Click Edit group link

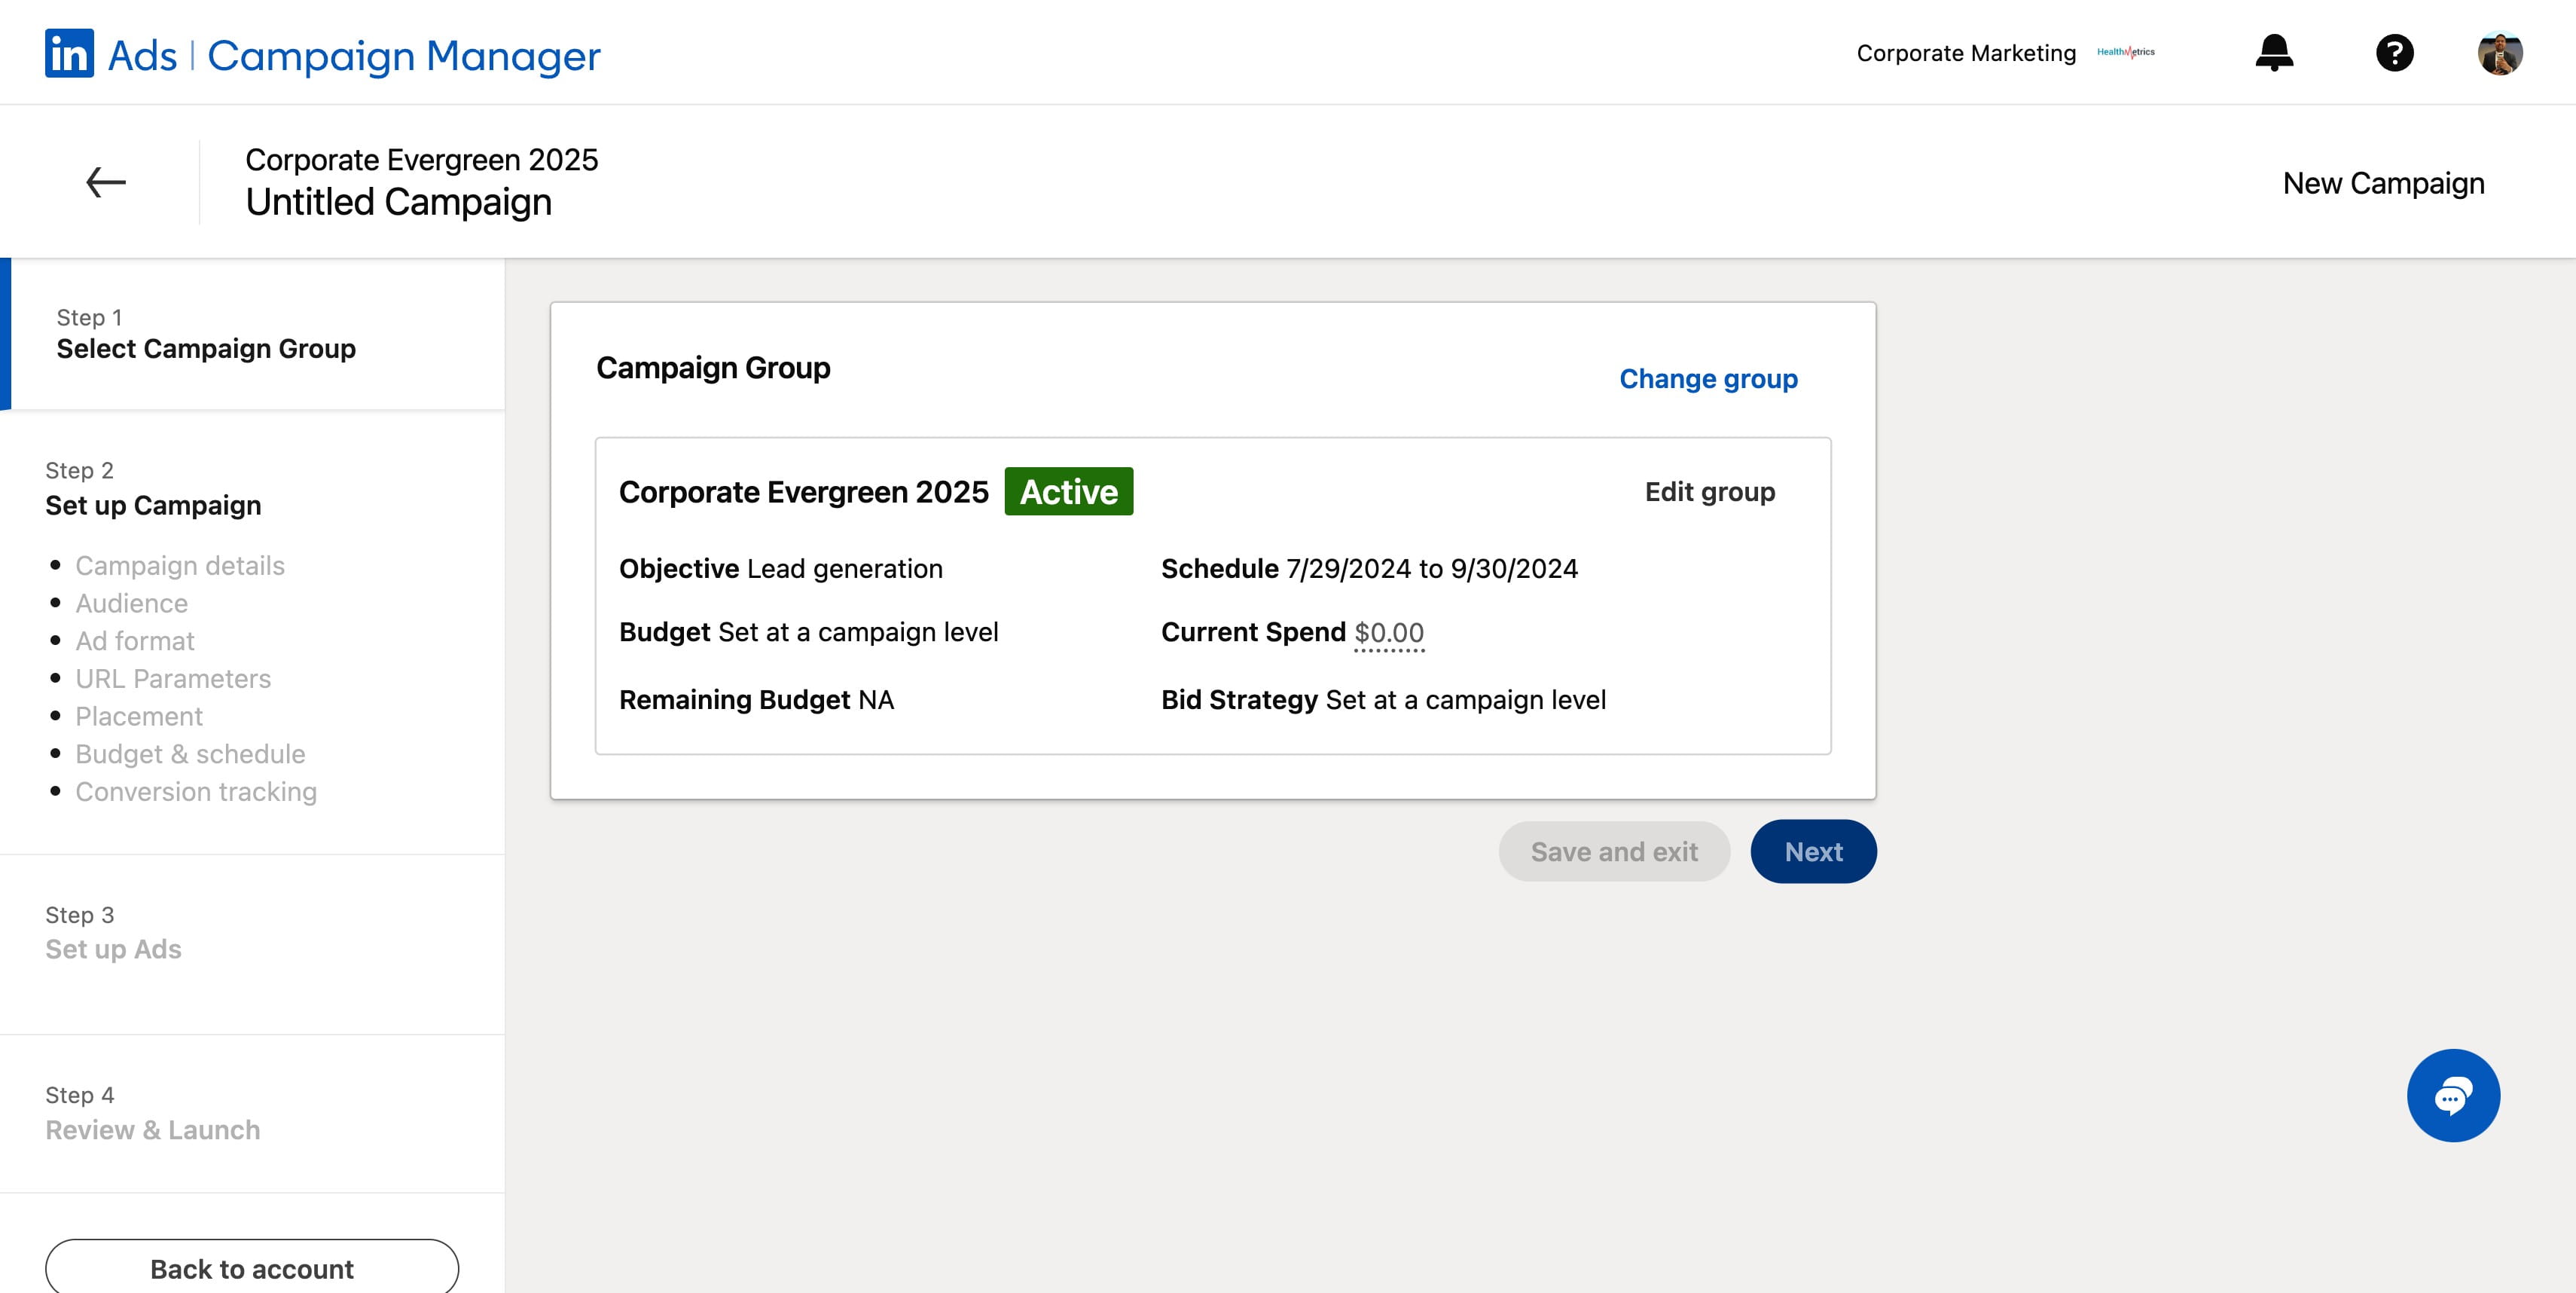[1710, 492]
